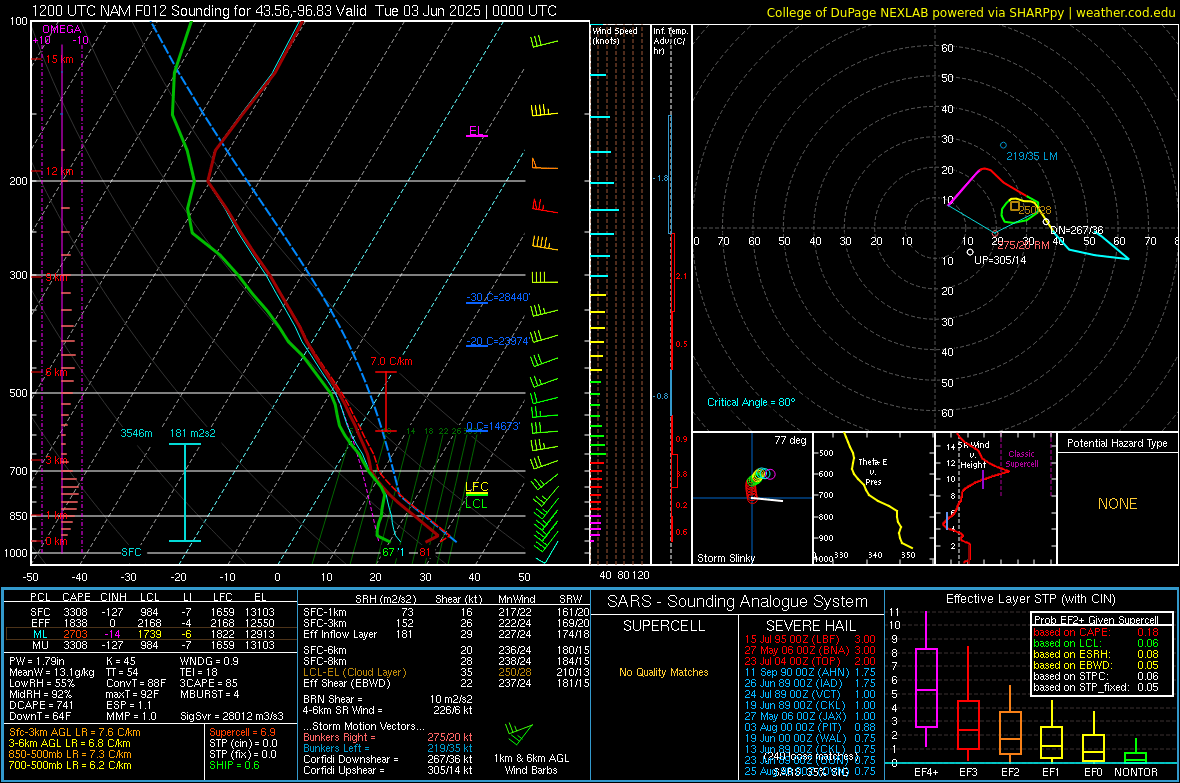Click the Eff Shear (EBWD) row
The width and height of the screenshot is (1180, 783).
[446, 683]
